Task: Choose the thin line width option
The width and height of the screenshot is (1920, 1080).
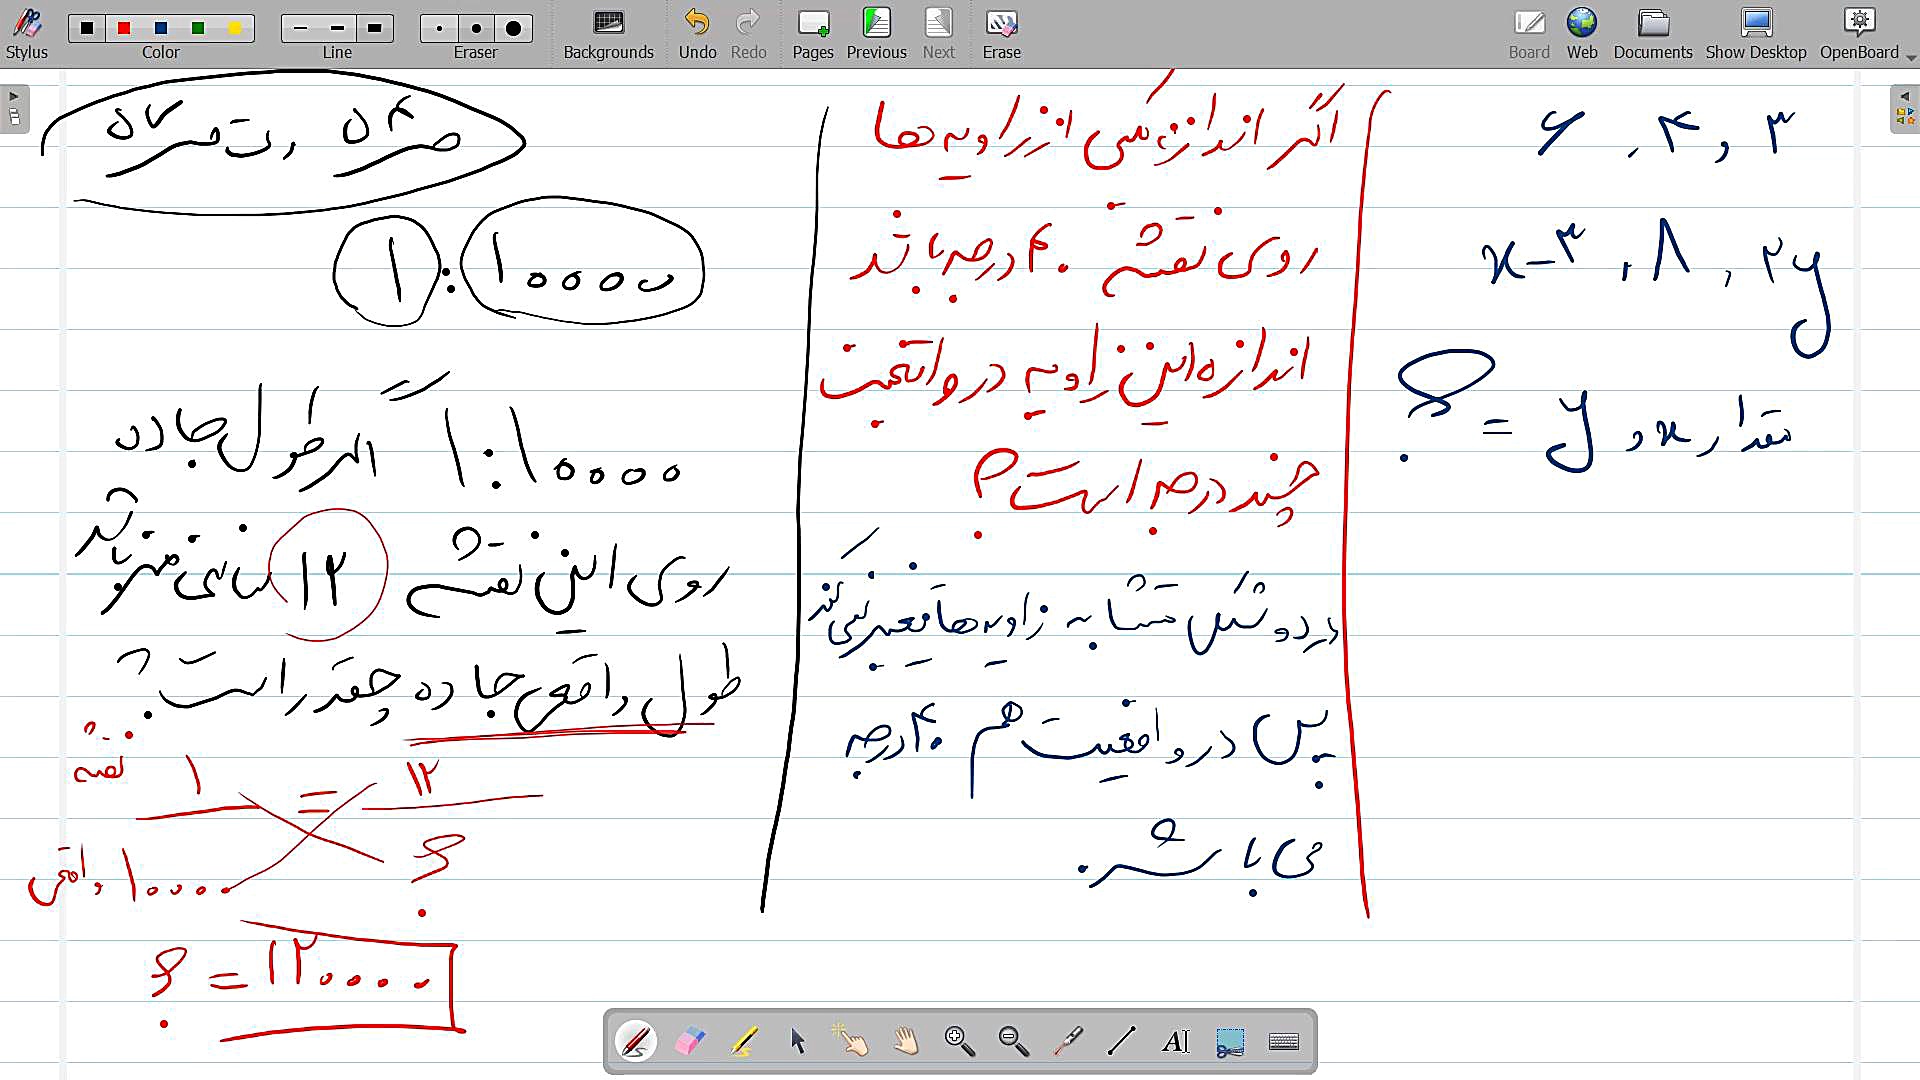Action: (x=300, y=28)
